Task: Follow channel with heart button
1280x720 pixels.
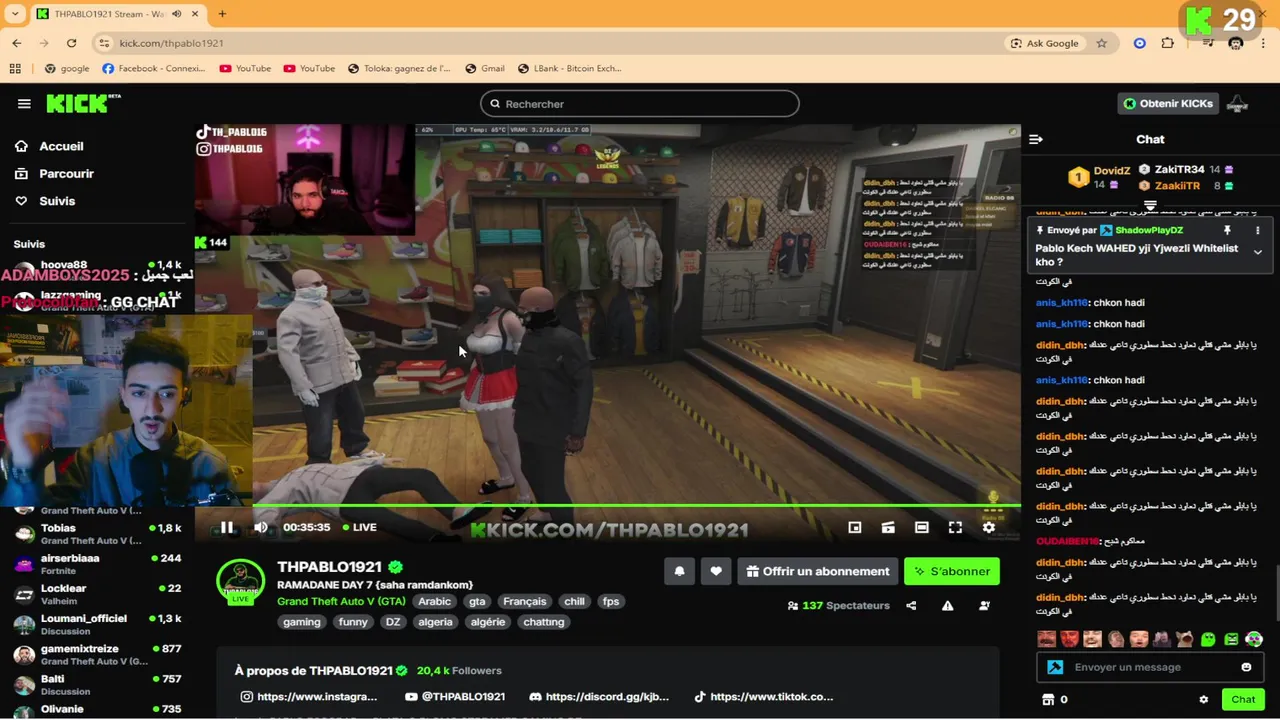Action: click(x=716, y=571)
